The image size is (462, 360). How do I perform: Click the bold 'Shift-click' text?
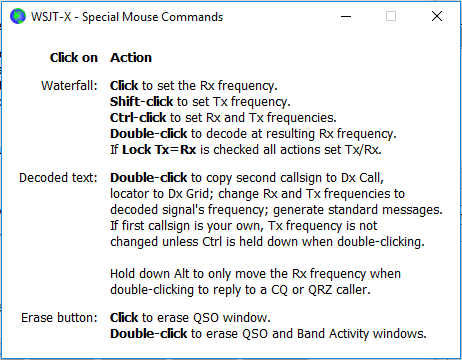tap(142, 102)
